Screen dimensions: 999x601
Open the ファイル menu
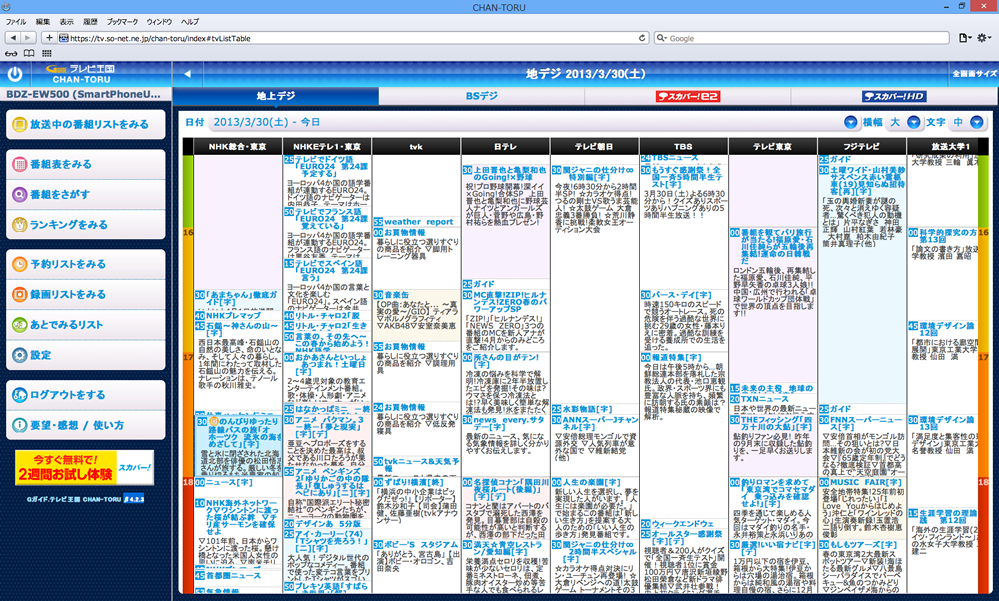[16, 22]
